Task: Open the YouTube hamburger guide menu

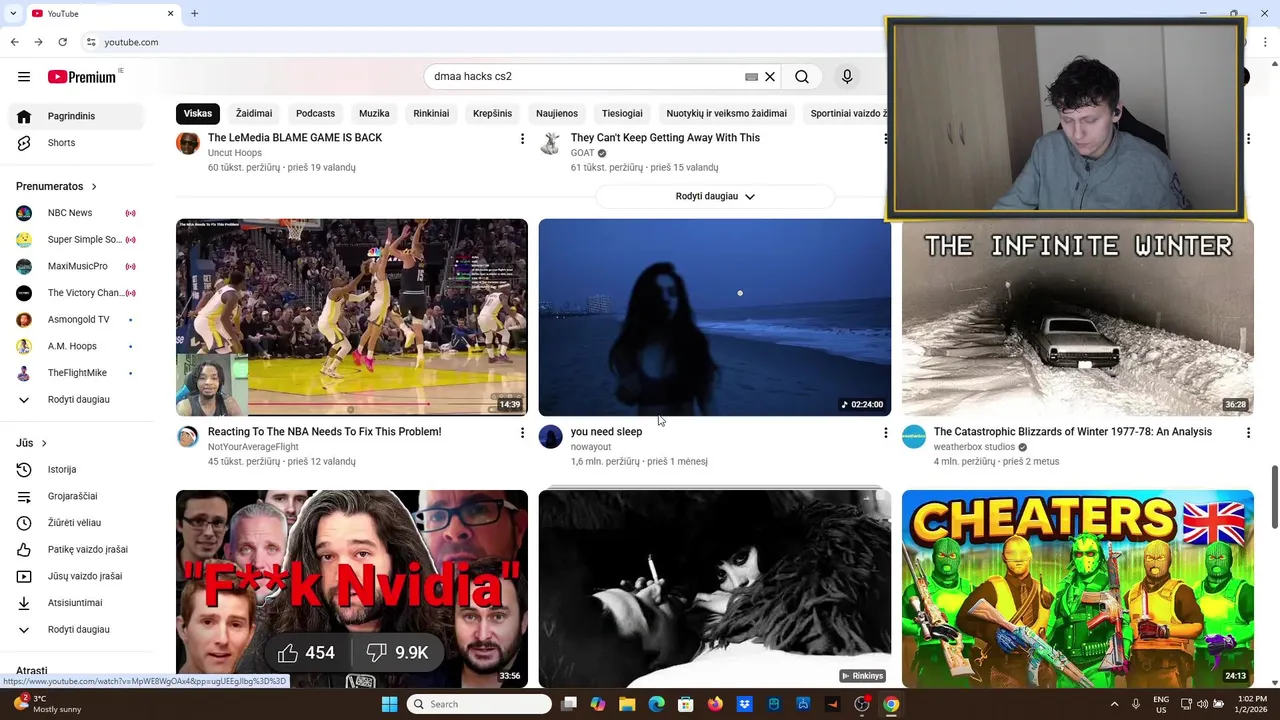Action: click(x=24, y=77)
